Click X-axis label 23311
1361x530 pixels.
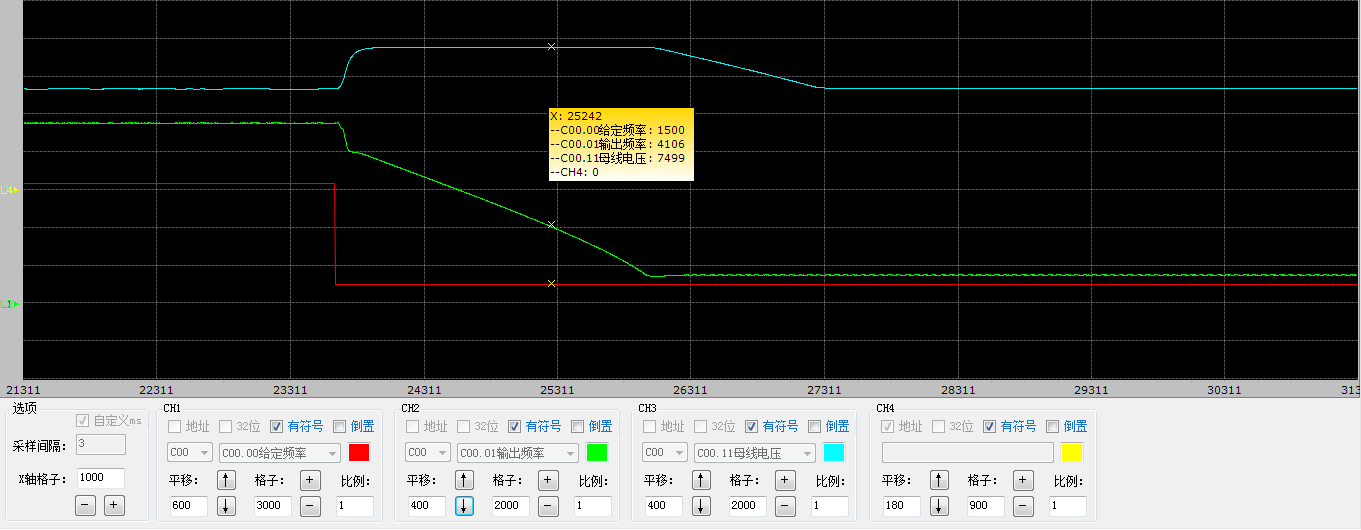[x=290, y=390]
